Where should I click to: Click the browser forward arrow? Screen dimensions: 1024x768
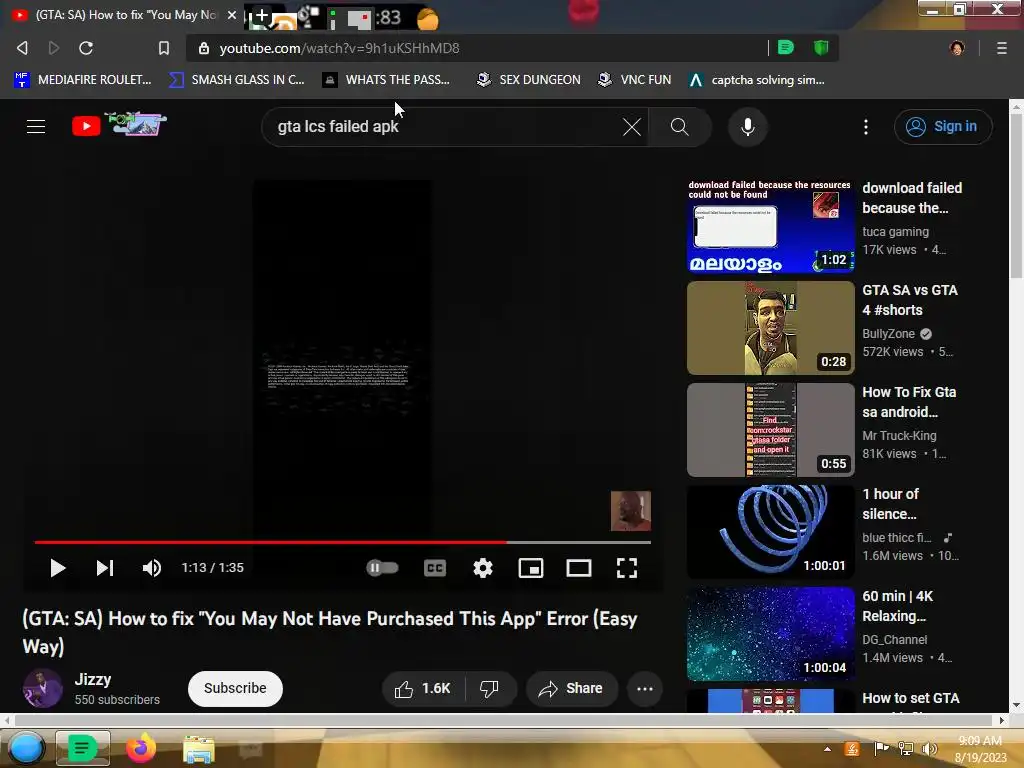click(54, 48)
